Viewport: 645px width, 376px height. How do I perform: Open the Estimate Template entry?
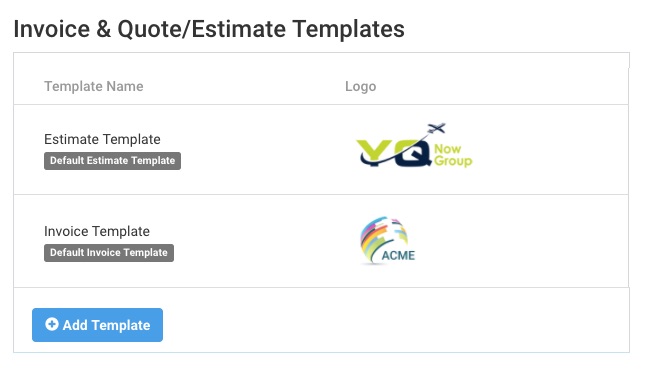[102, 139]
